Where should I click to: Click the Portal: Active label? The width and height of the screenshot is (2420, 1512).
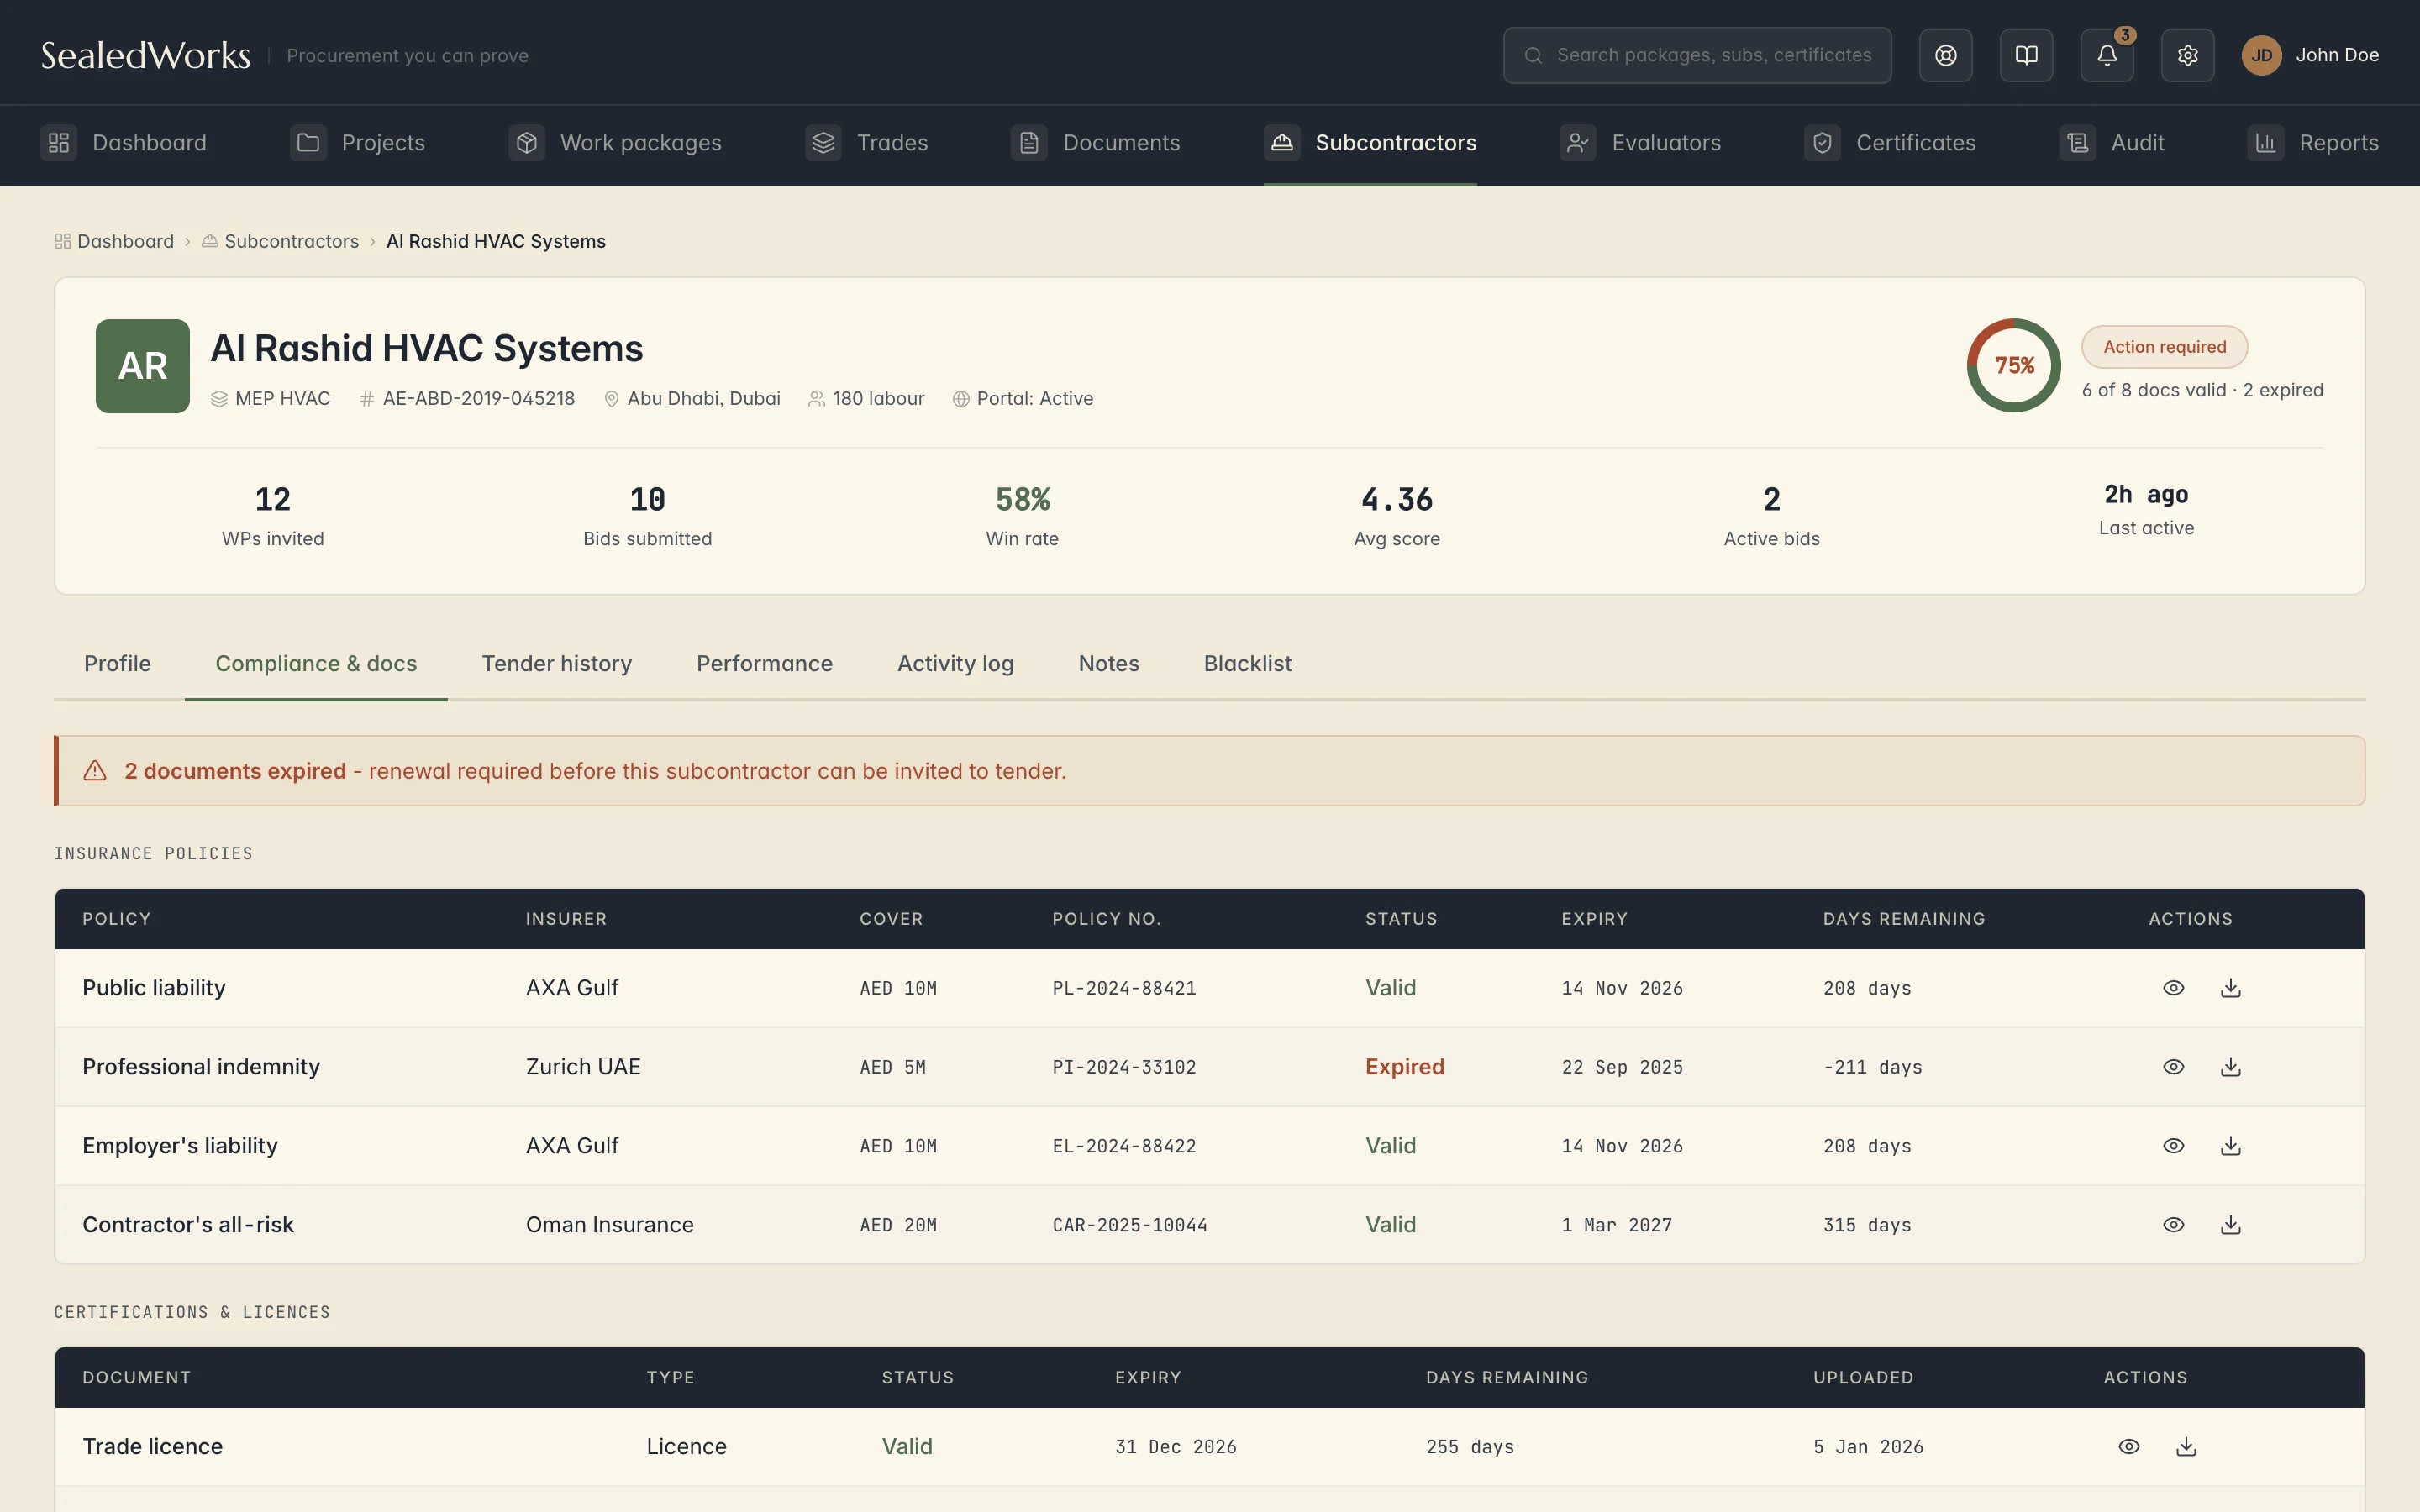1023,398
